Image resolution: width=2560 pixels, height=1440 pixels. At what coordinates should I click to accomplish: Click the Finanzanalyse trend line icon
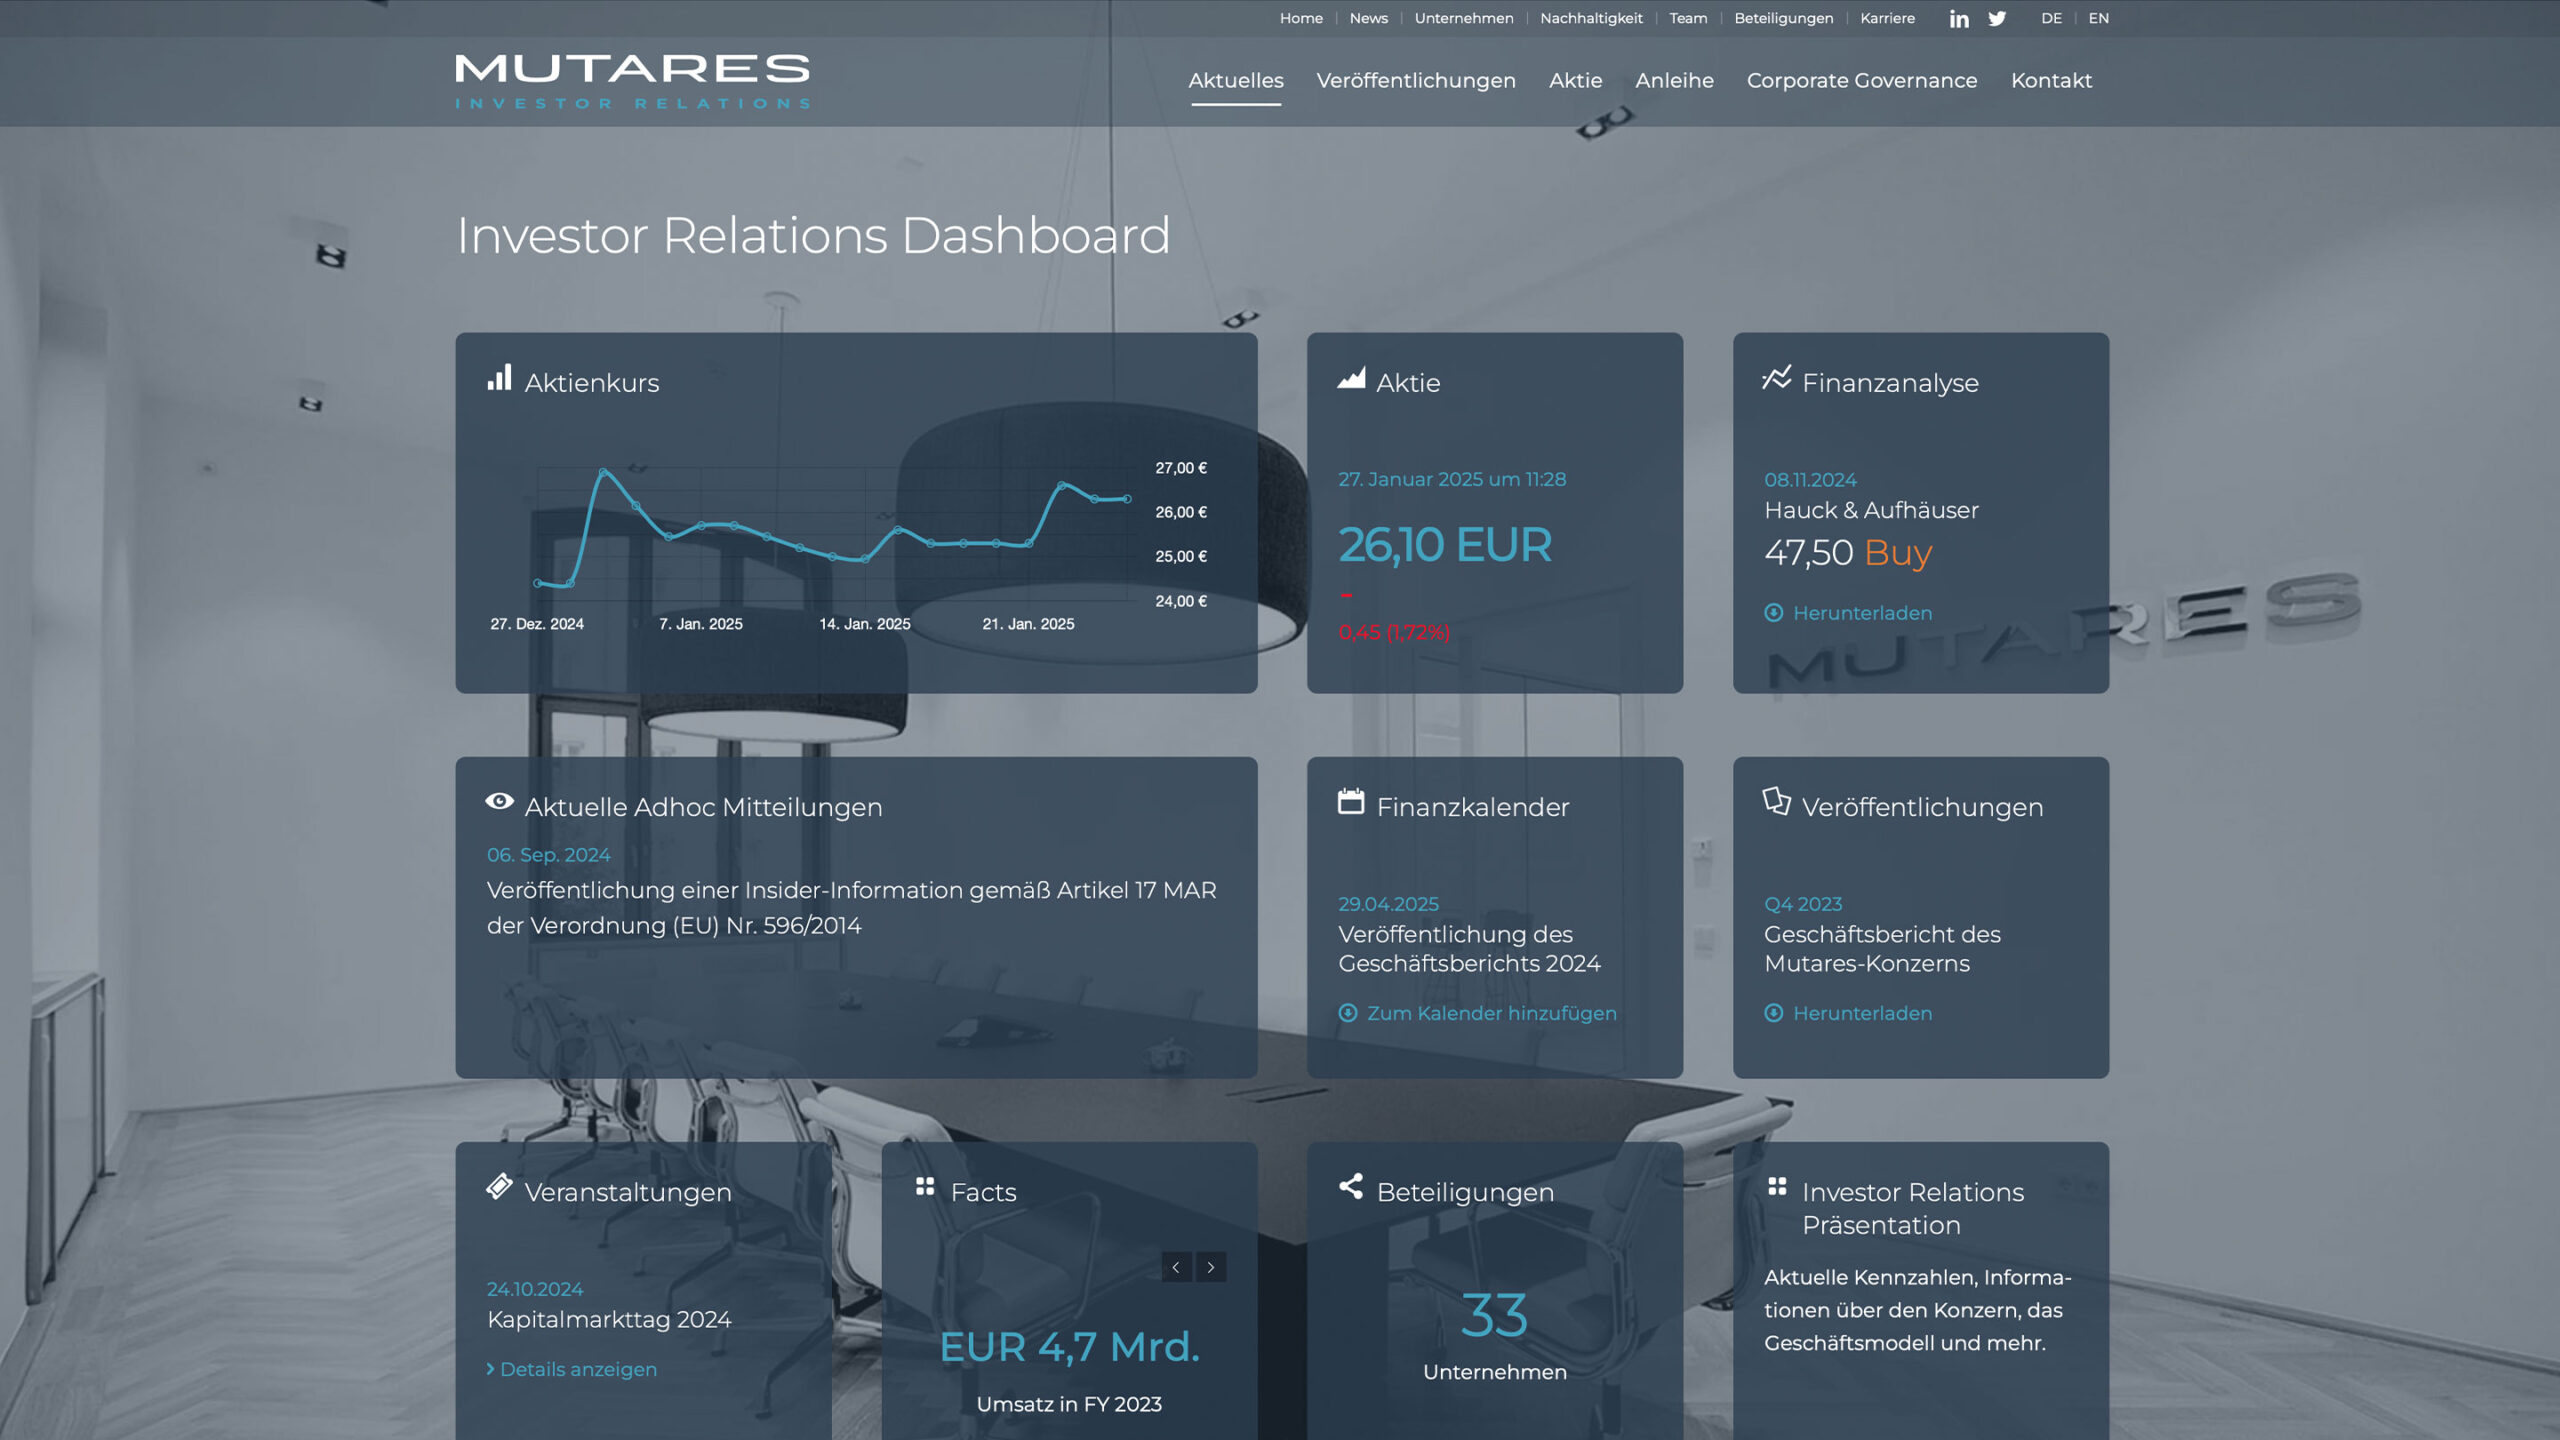(x=1776, y=378)
